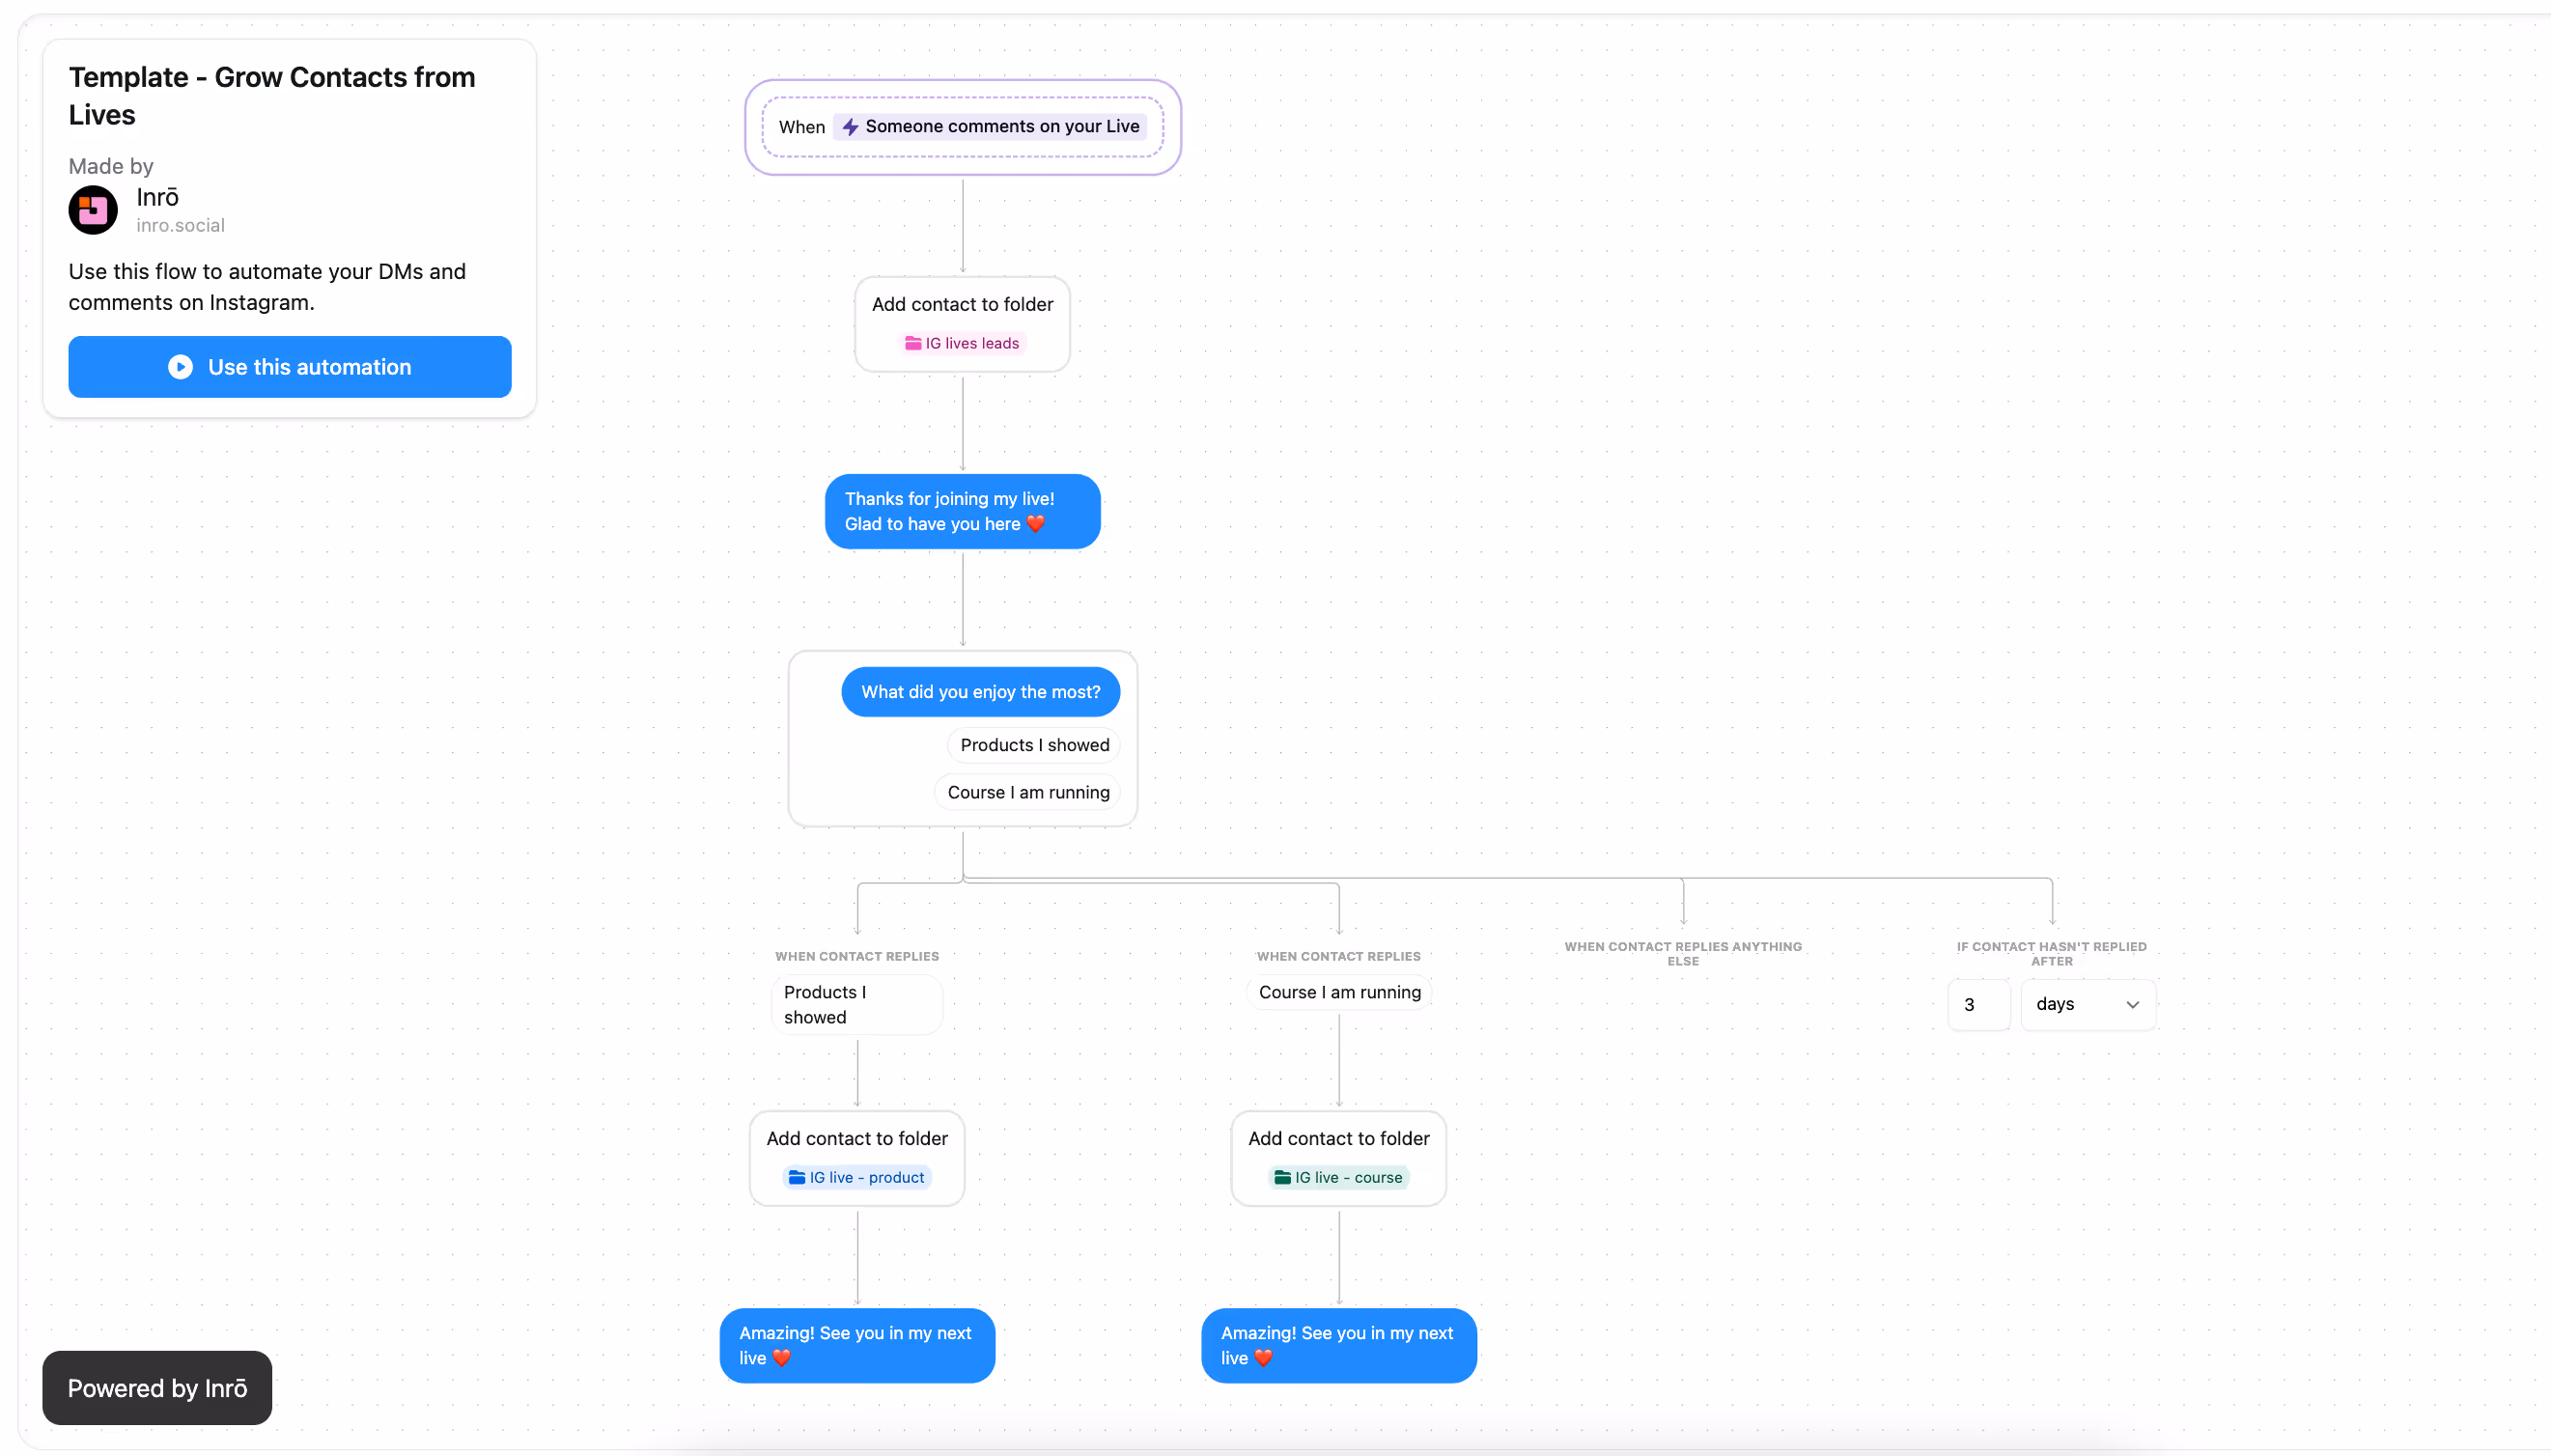The width and height of the screenshot is (2551, 1456).
Task: Open the inro.social link
Action: [180, 225]
